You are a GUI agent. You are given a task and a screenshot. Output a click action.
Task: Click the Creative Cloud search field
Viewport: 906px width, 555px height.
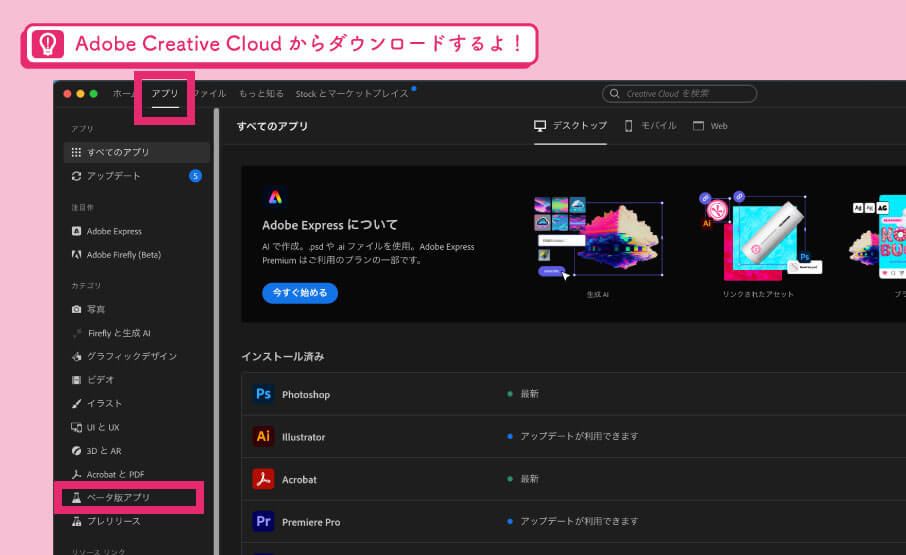[680, 94]
